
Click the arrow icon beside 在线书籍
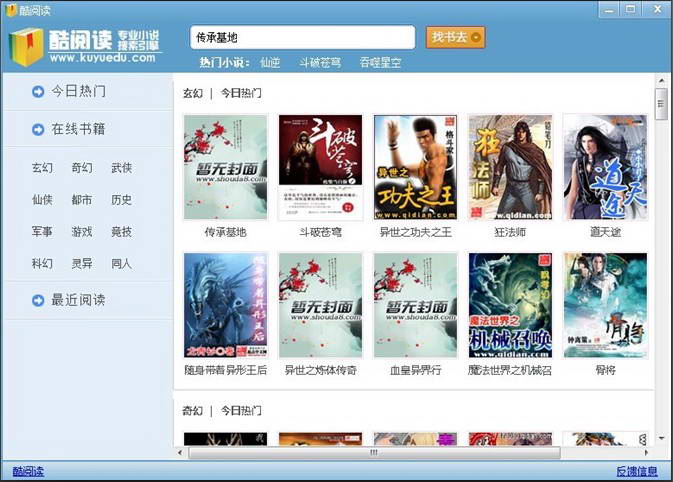[x=38, y=129]
